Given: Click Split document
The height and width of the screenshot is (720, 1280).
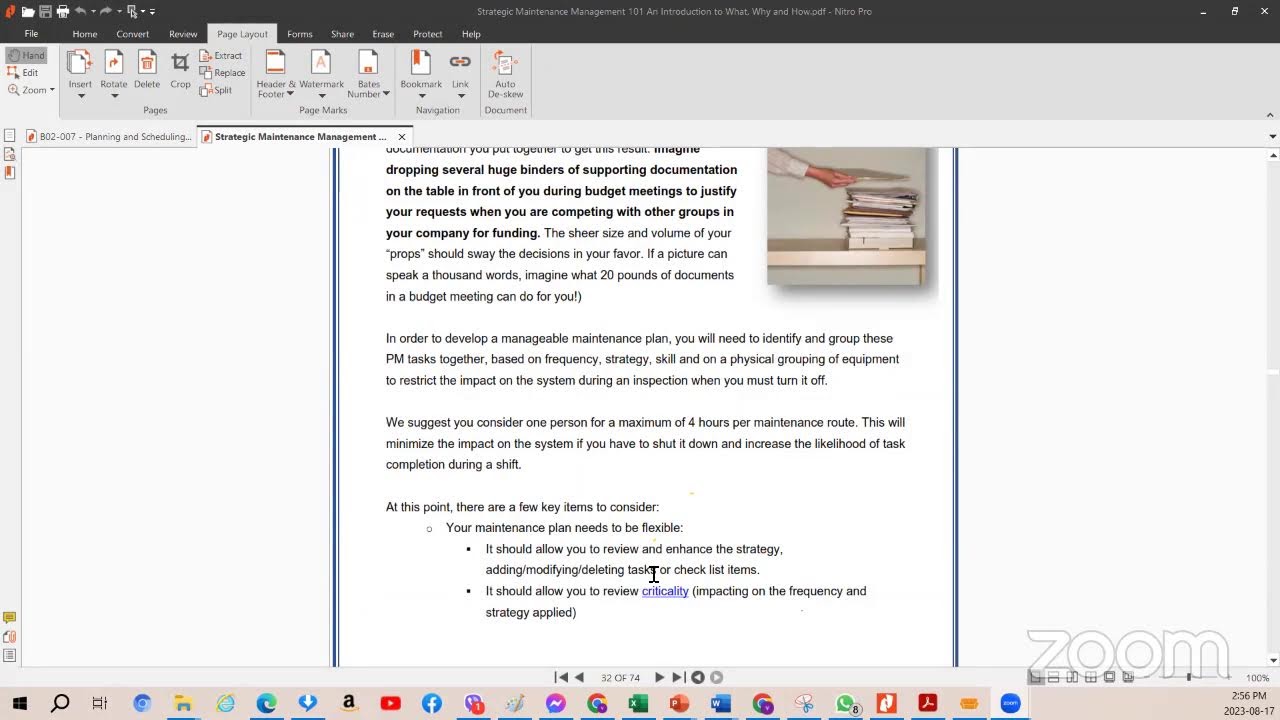Looking at the screenshot, I should click(x=216, y=90).
